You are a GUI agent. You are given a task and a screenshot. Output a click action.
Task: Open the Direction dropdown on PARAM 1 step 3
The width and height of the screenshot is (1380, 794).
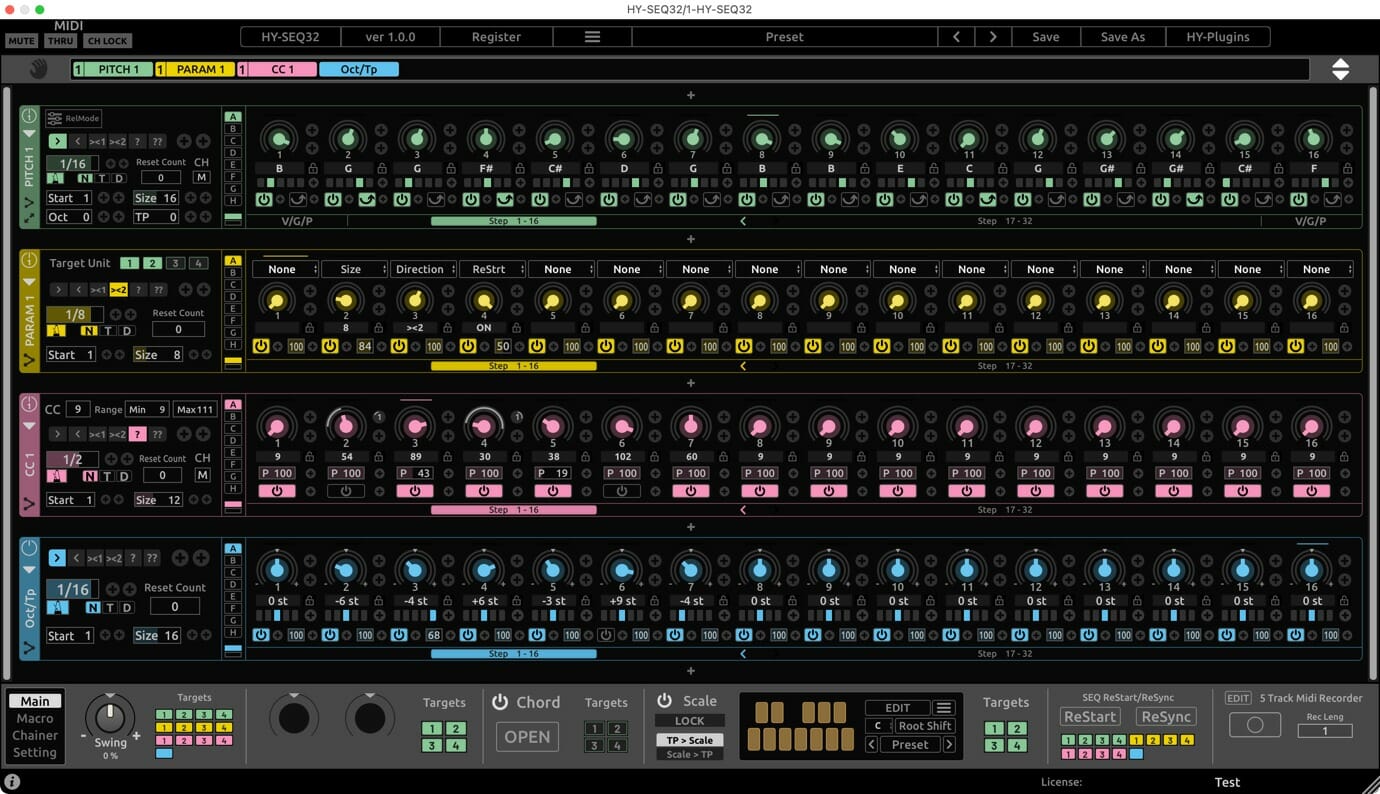pyautogui.click(x=423, y=268)
